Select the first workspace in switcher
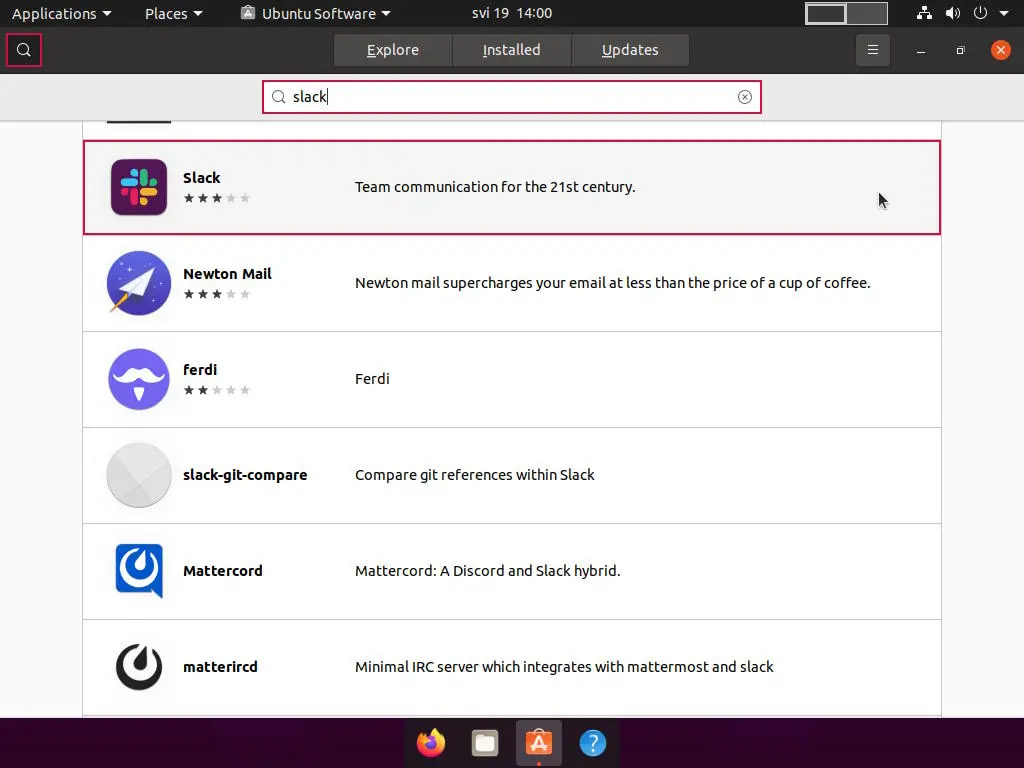 point(826,14)
